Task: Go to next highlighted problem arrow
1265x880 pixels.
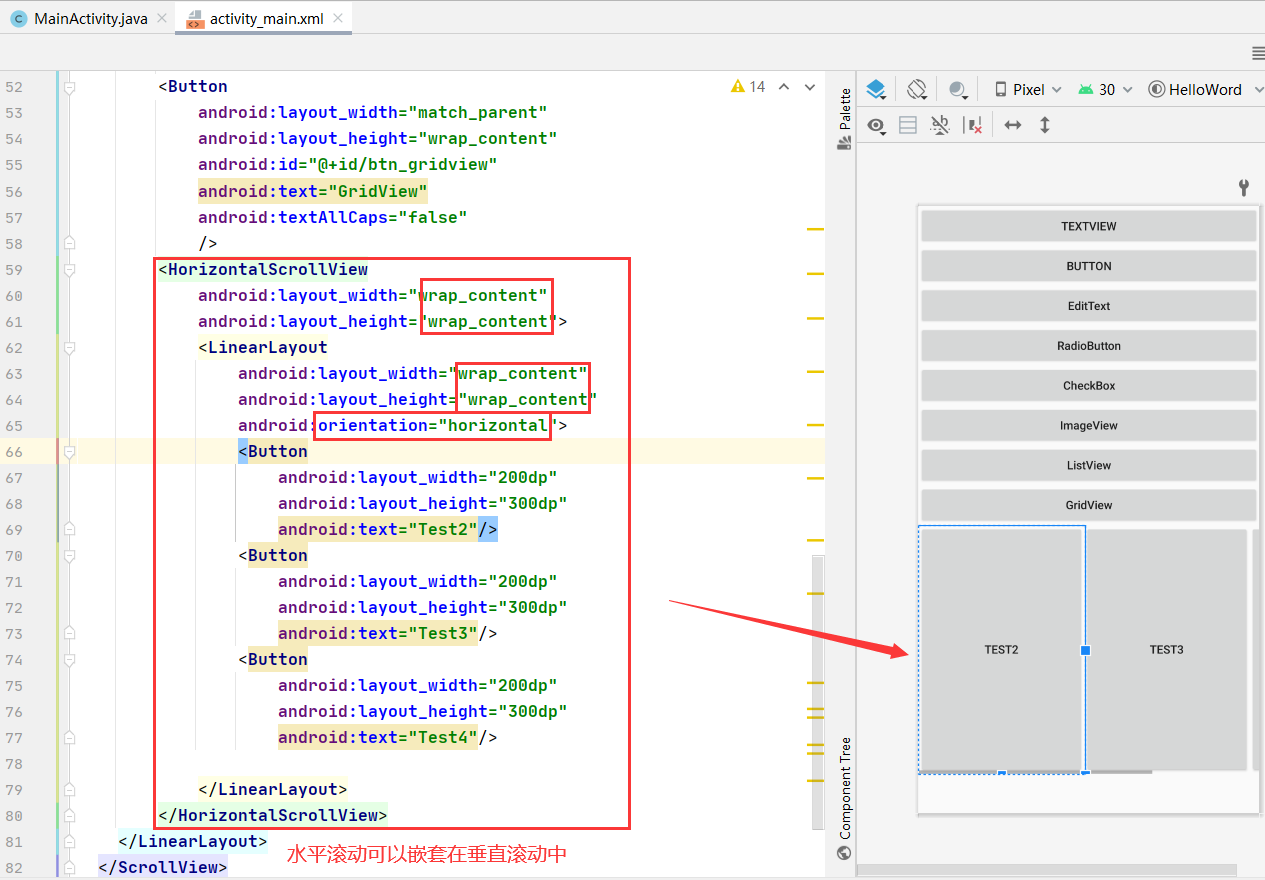Action: pos(809,87)
